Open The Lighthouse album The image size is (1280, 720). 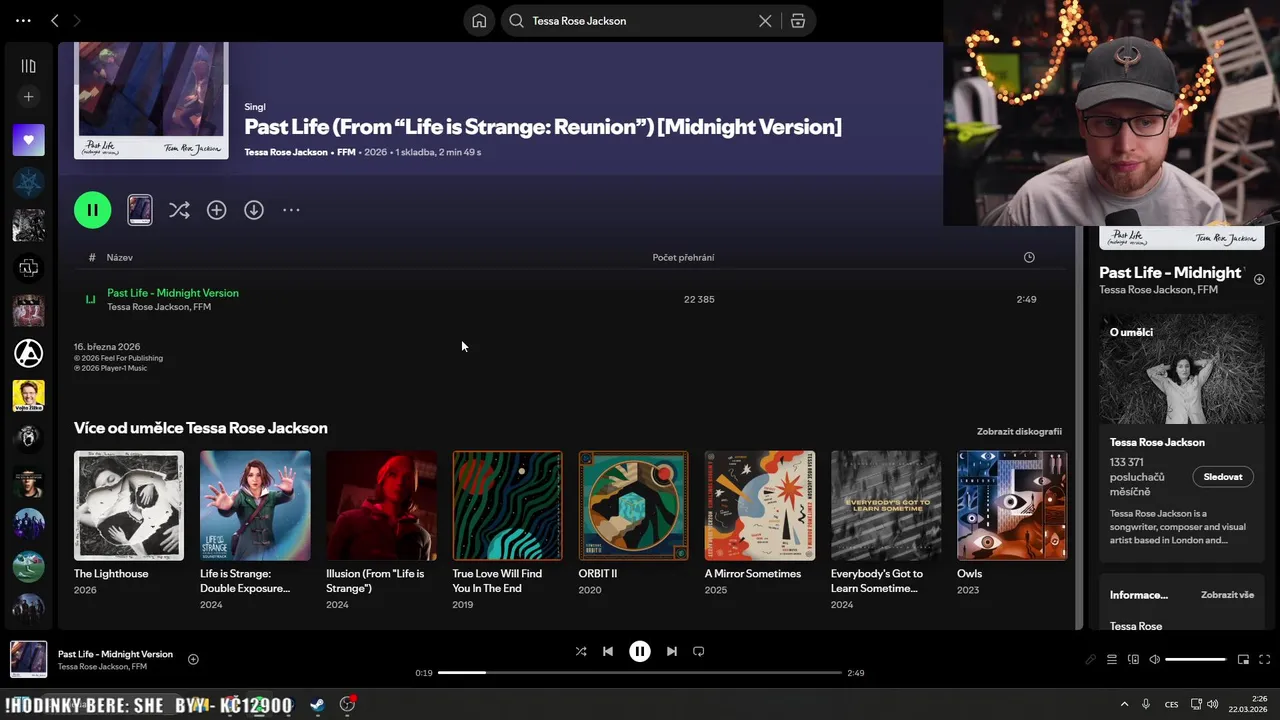[x=129, y=505]
